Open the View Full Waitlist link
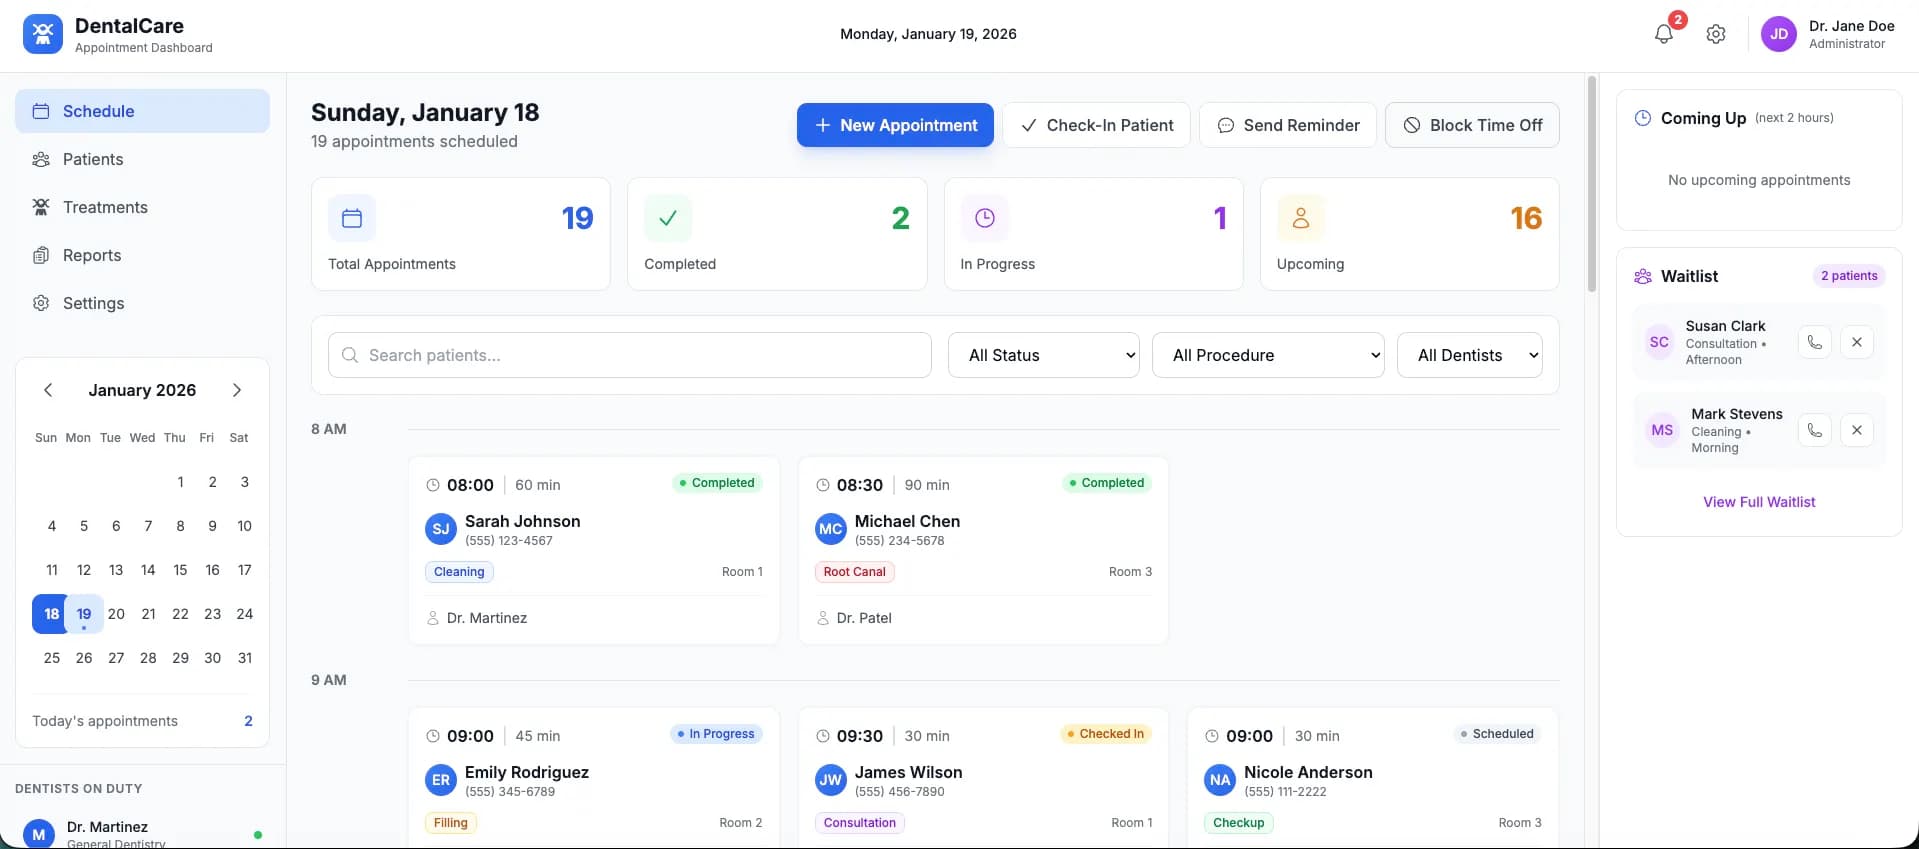The height and width of the screenshot is (849, 1919). pos(1759,502)
